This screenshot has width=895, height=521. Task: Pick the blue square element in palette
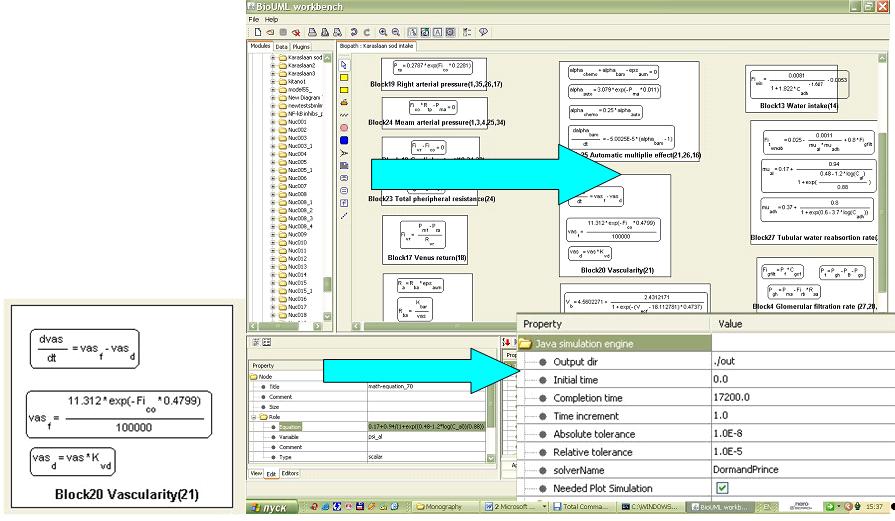(x=344, y=140)
